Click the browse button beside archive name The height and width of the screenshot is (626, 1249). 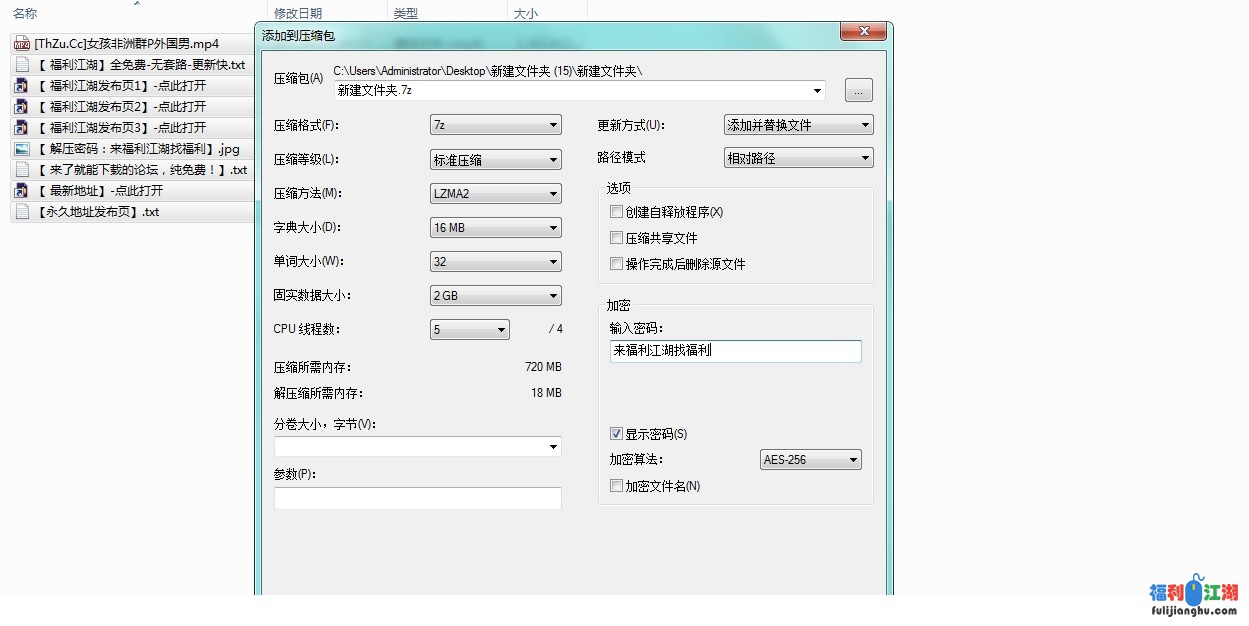tap(858, 90)
